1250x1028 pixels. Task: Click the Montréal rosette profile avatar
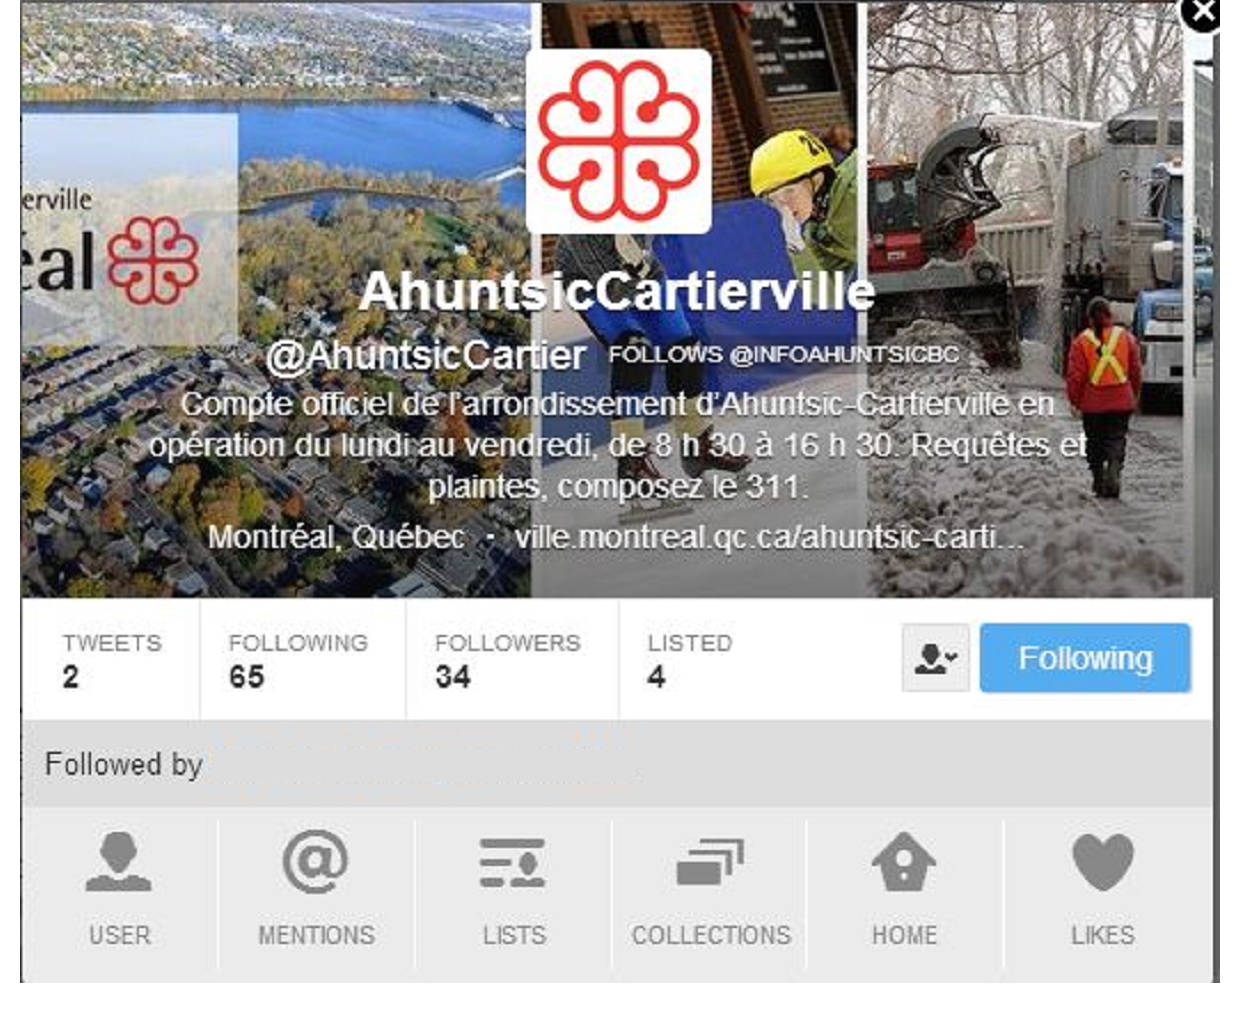click(619, 141)
